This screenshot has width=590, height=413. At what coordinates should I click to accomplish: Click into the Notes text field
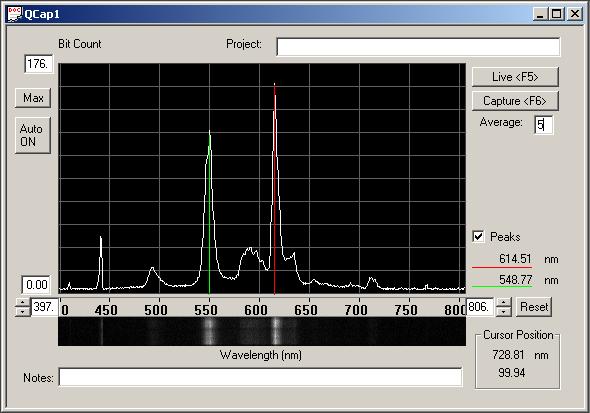(260, 377)
